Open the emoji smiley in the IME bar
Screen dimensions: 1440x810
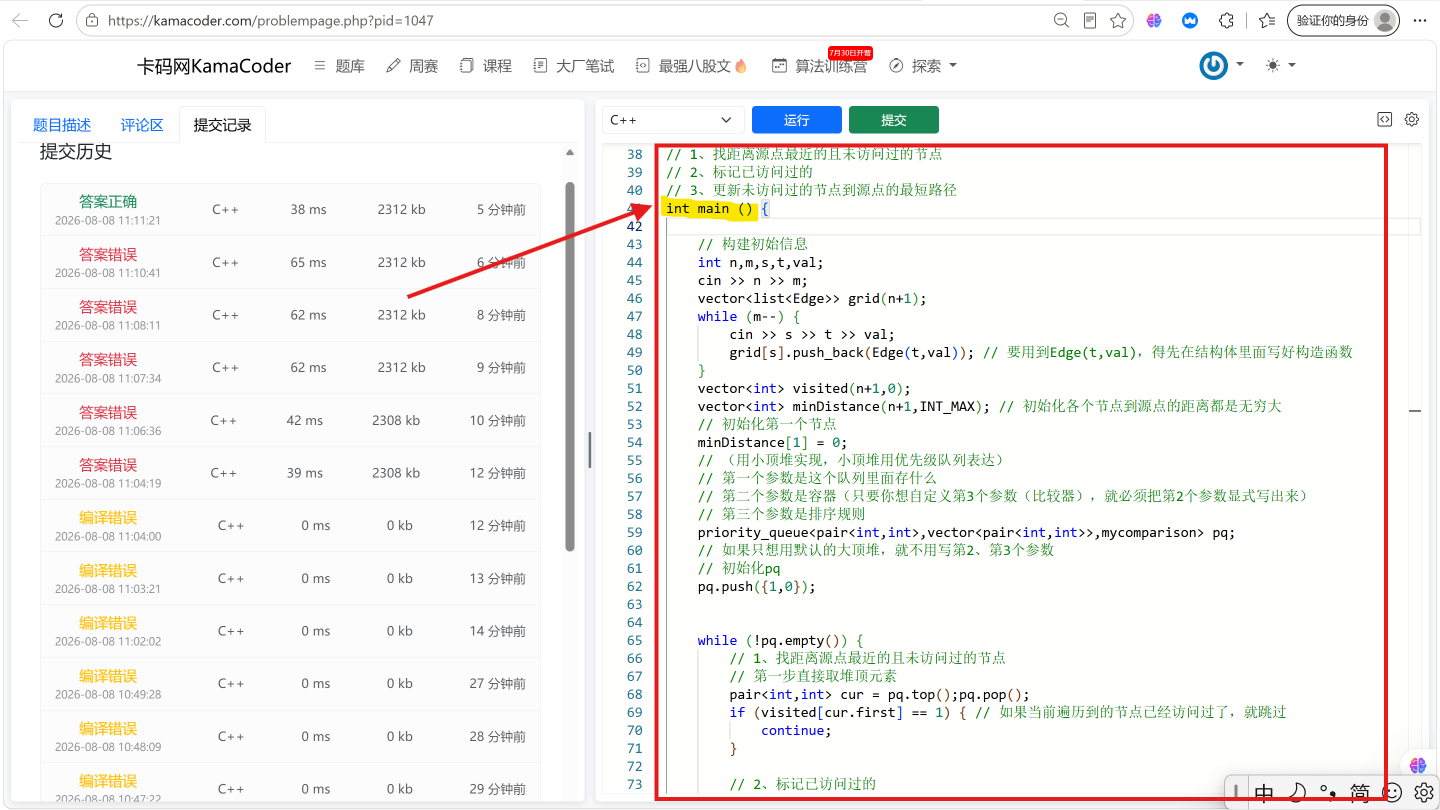[1392, 793]
